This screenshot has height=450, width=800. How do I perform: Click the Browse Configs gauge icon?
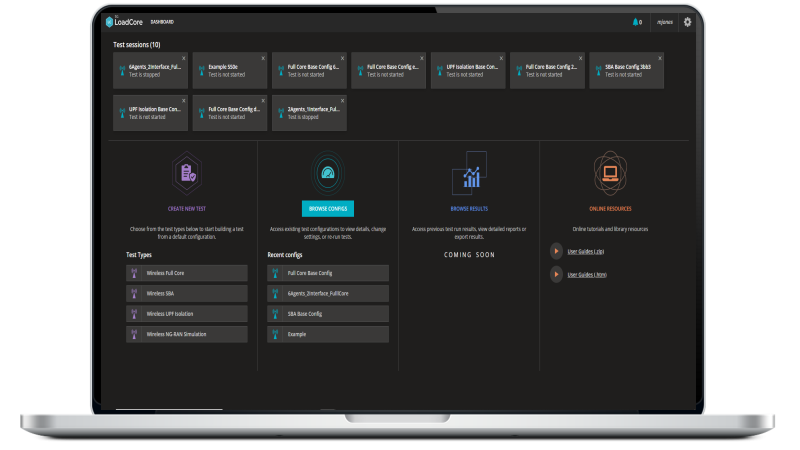point(328,172)
